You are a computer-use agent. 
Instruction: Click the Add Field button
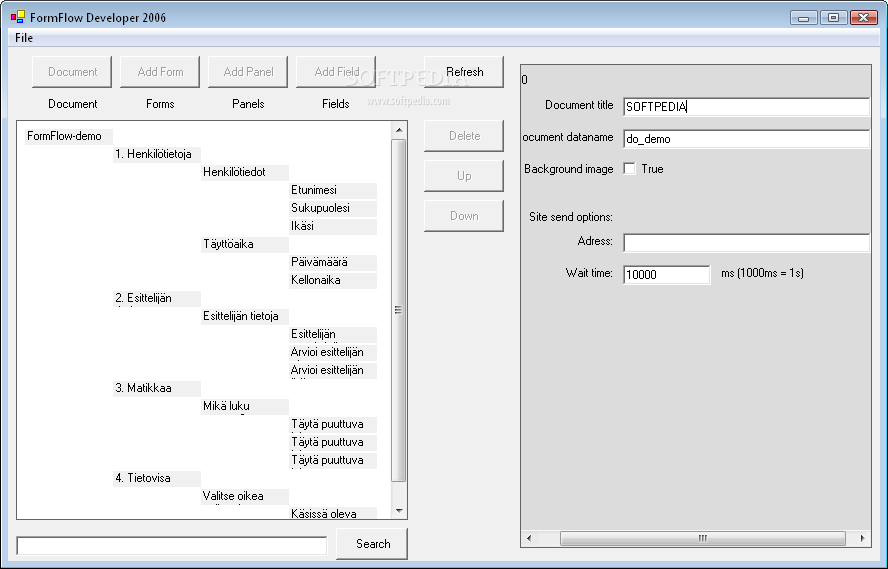pos(336,72)
